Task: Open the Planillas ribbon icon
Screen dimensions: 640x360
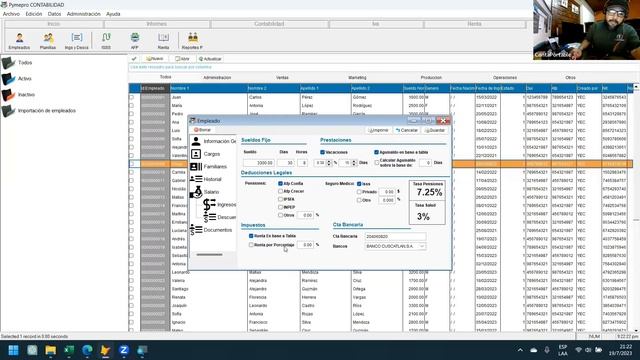Action: [x=48, y=41]
